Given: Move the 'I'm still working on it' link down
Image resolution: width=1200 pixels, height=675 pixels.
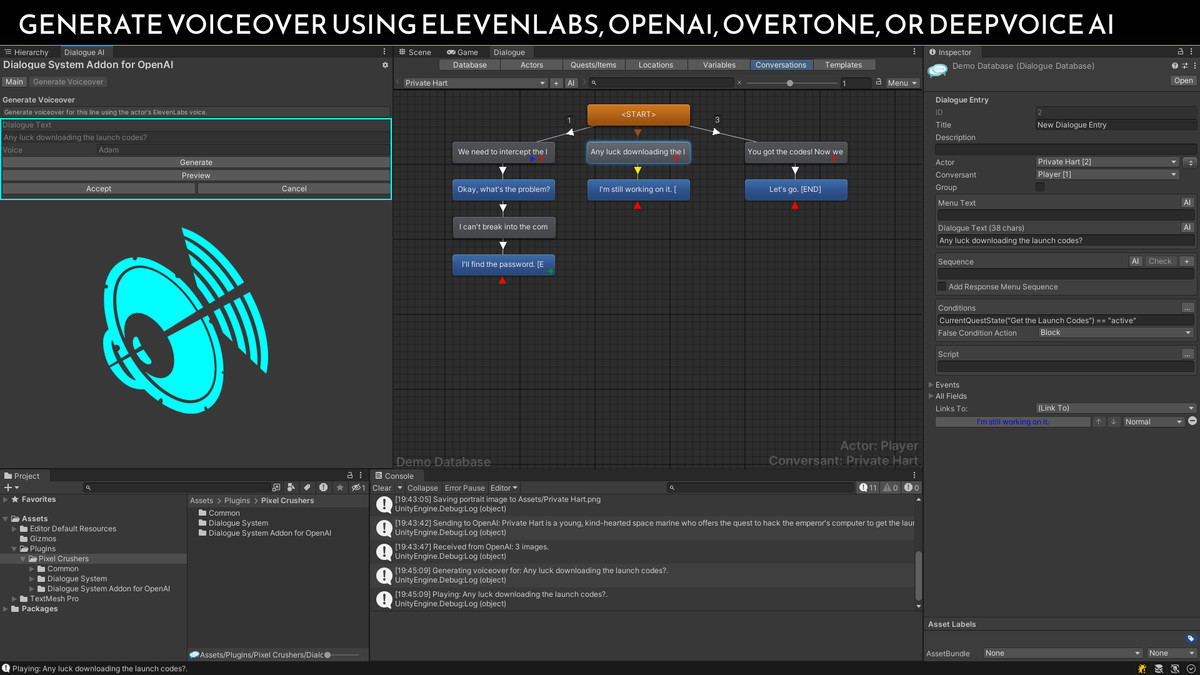Looking at the screenshot, I should [1114, 422].
